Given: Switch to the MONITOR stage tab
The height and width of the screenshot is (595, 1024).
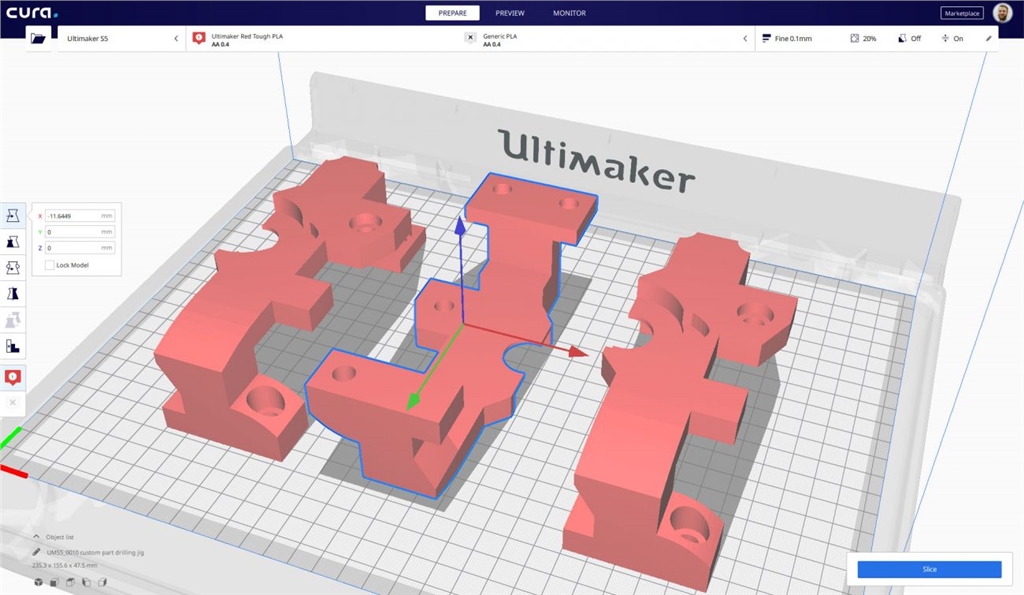Looking at the screenshot, I should [569, 13].
